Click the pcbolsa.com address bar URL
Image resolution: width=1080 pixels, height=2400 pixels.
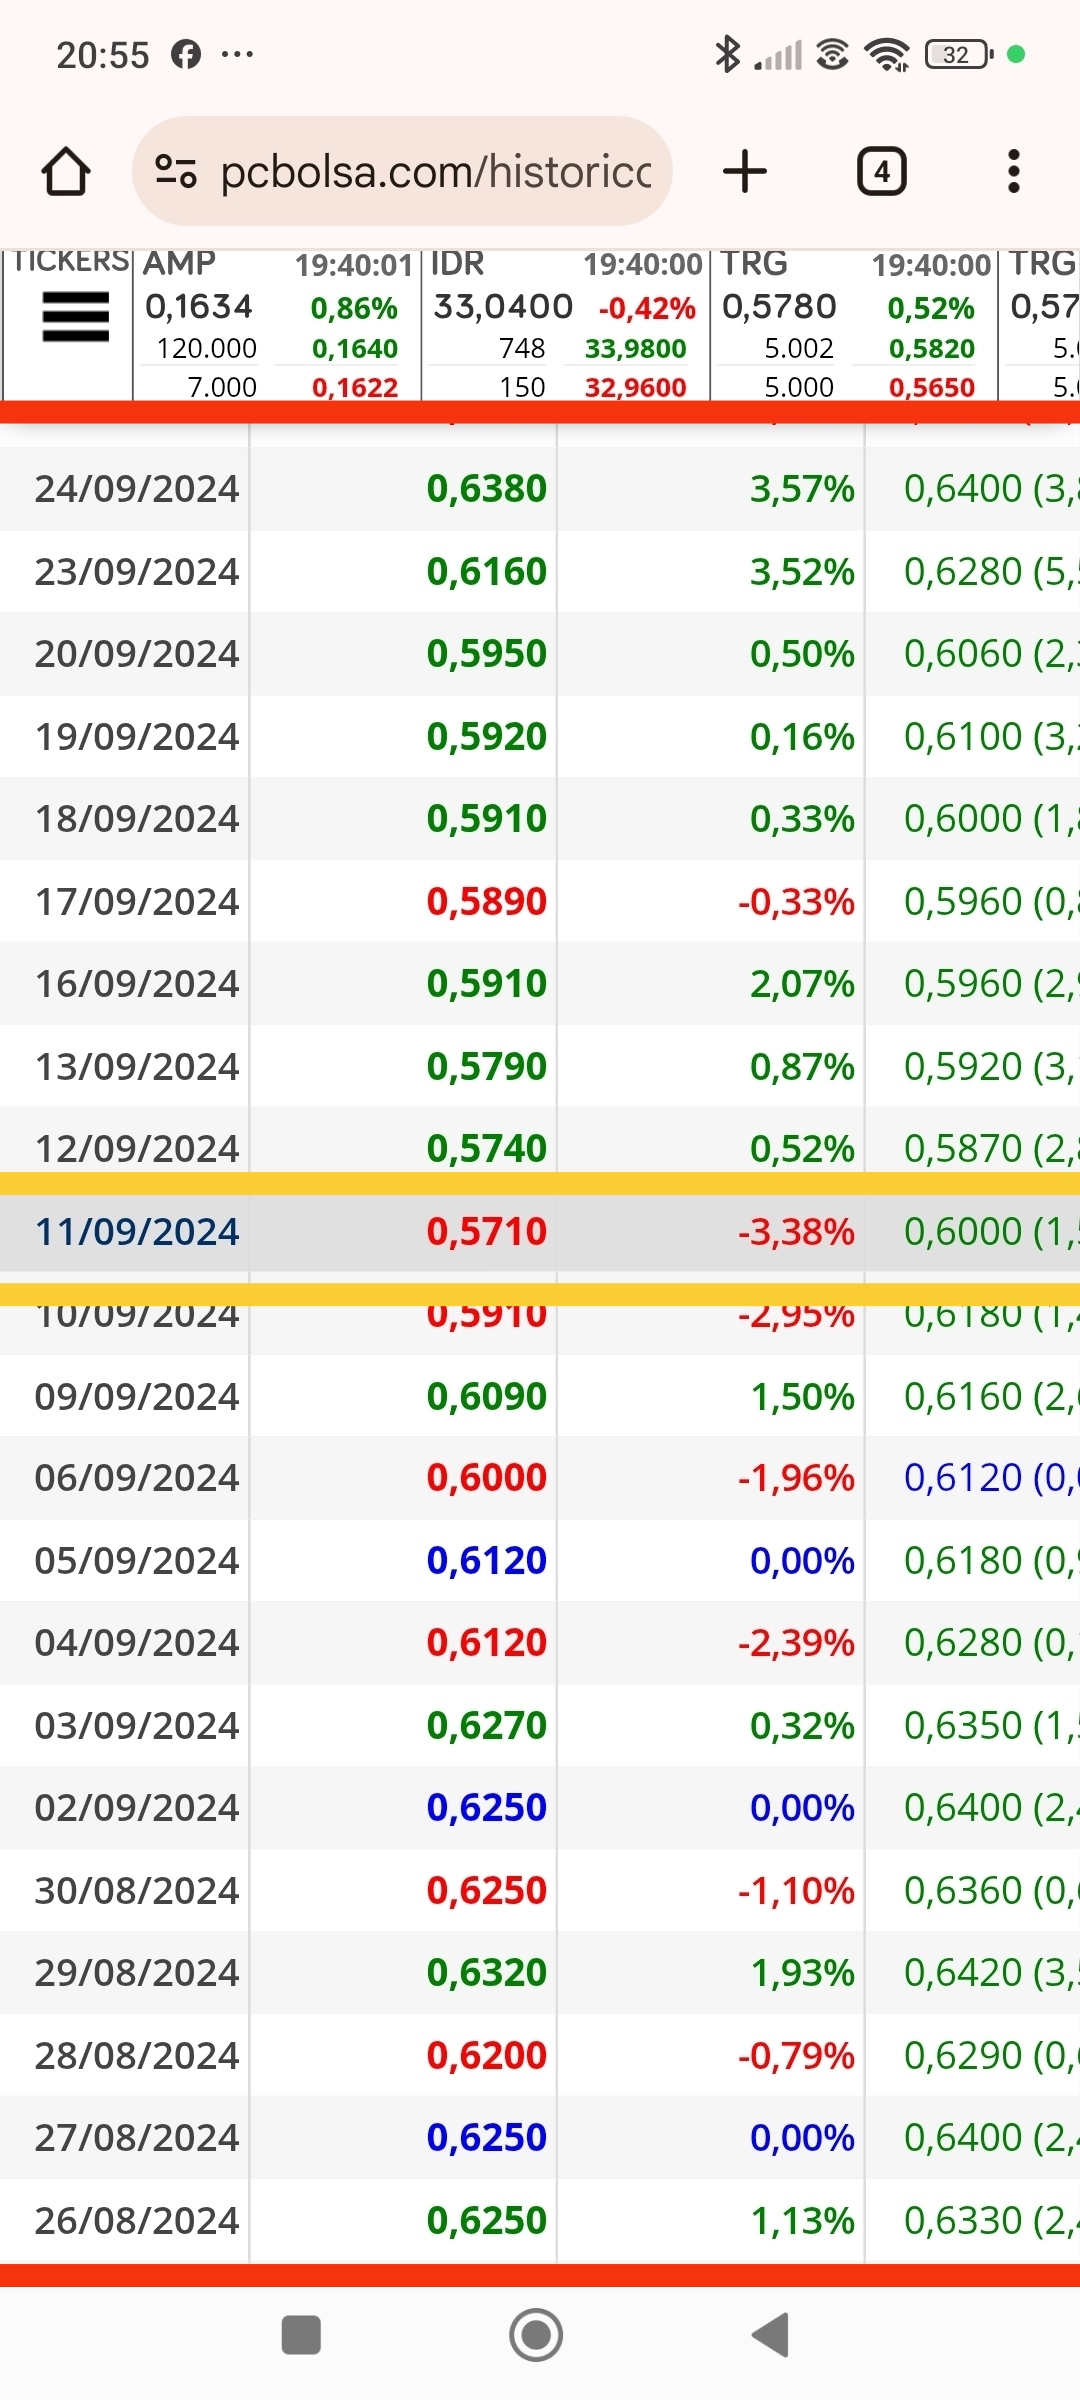pyautogui.click(x=436, y=171)
